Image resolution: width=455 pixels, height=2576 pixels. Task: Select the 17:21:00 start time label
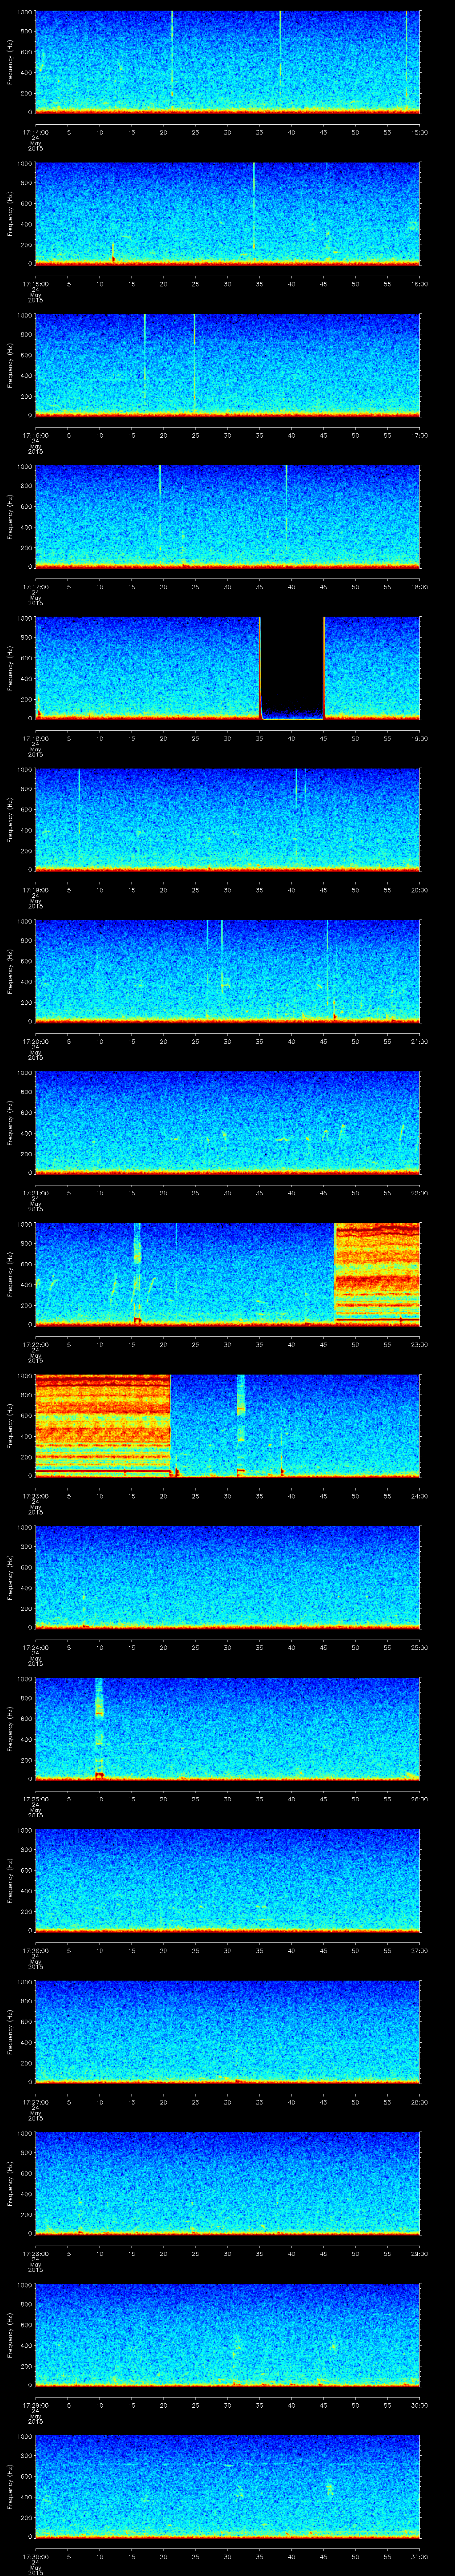click(35, 1192)
